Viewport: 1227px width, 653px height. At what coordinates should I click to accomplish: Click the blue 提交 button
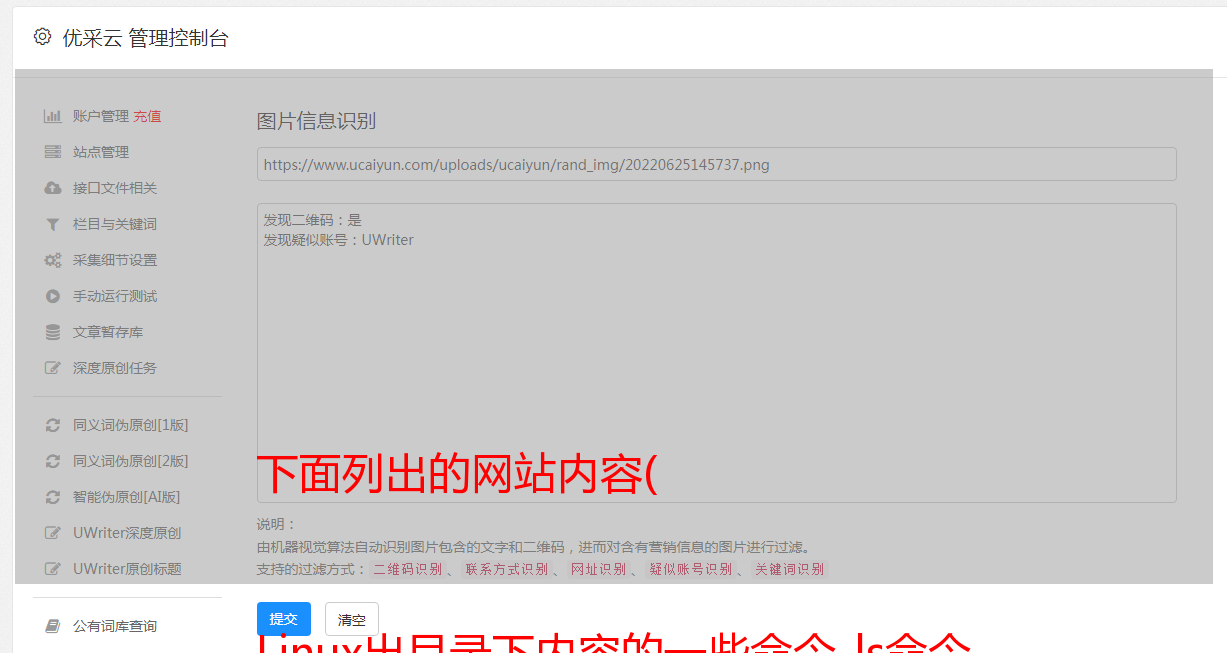point(284,619)
